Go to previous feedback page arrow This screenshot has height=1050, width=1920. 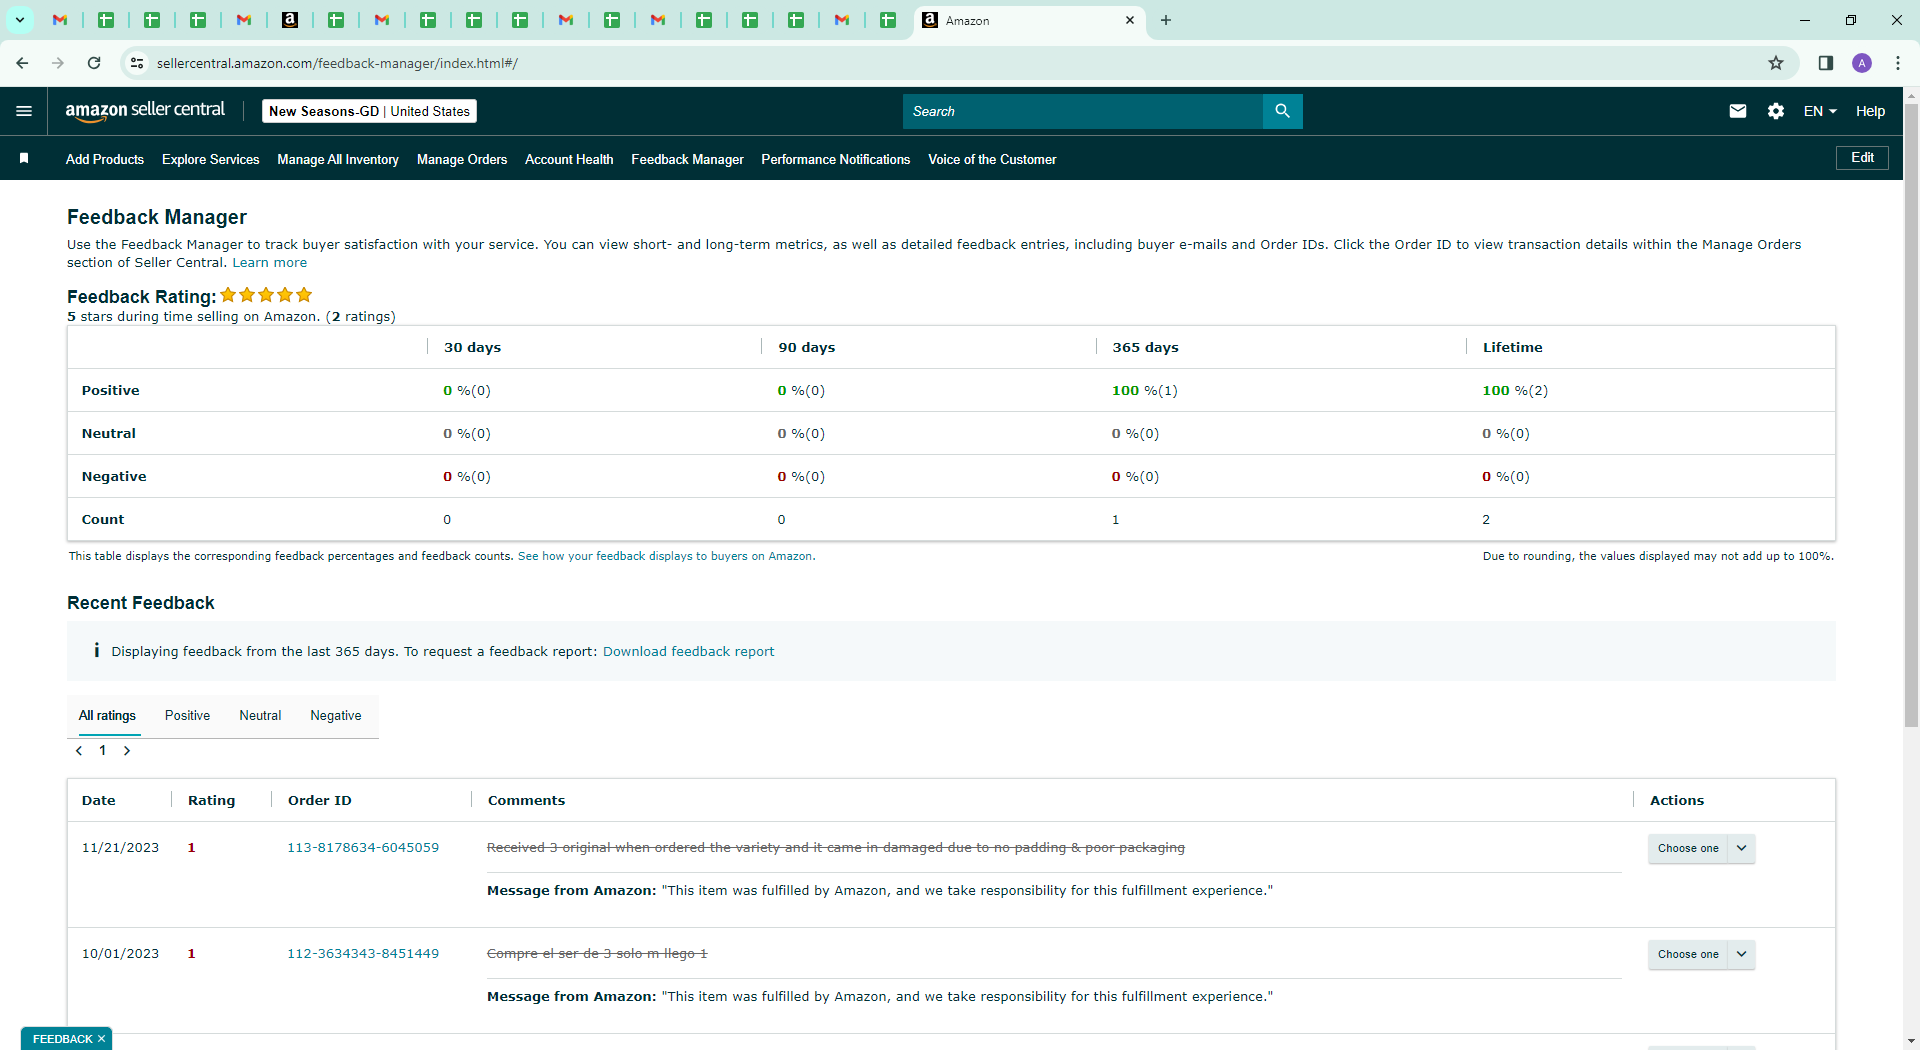click(79, 751)
